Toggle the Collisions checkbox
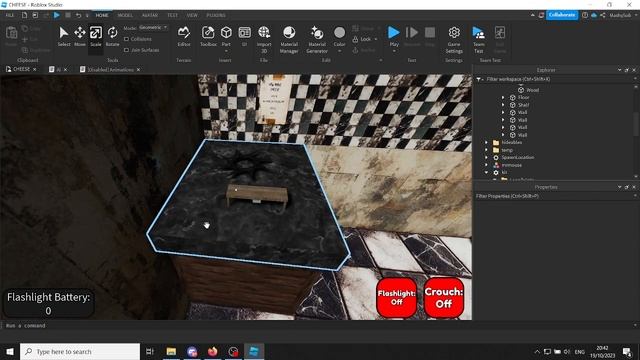This screenshot has height=360, width=640. point(126,39)
